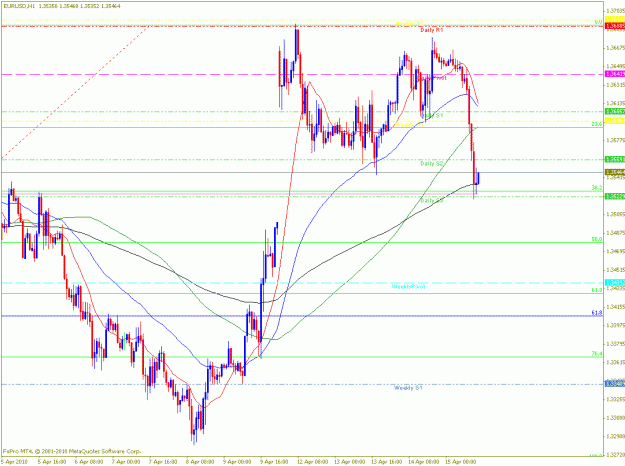Click the "15 Apr 00:00" time label
The height and width of the screenshot is (466, 625).
pyautogui.click(x=462, y=462)
